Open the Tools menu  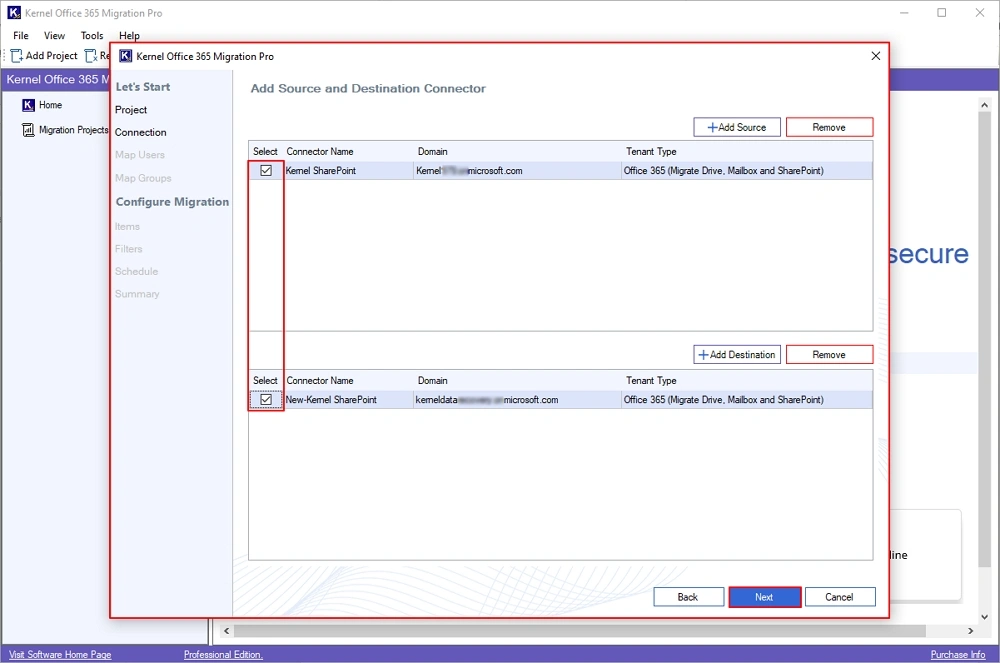[92, 36]
